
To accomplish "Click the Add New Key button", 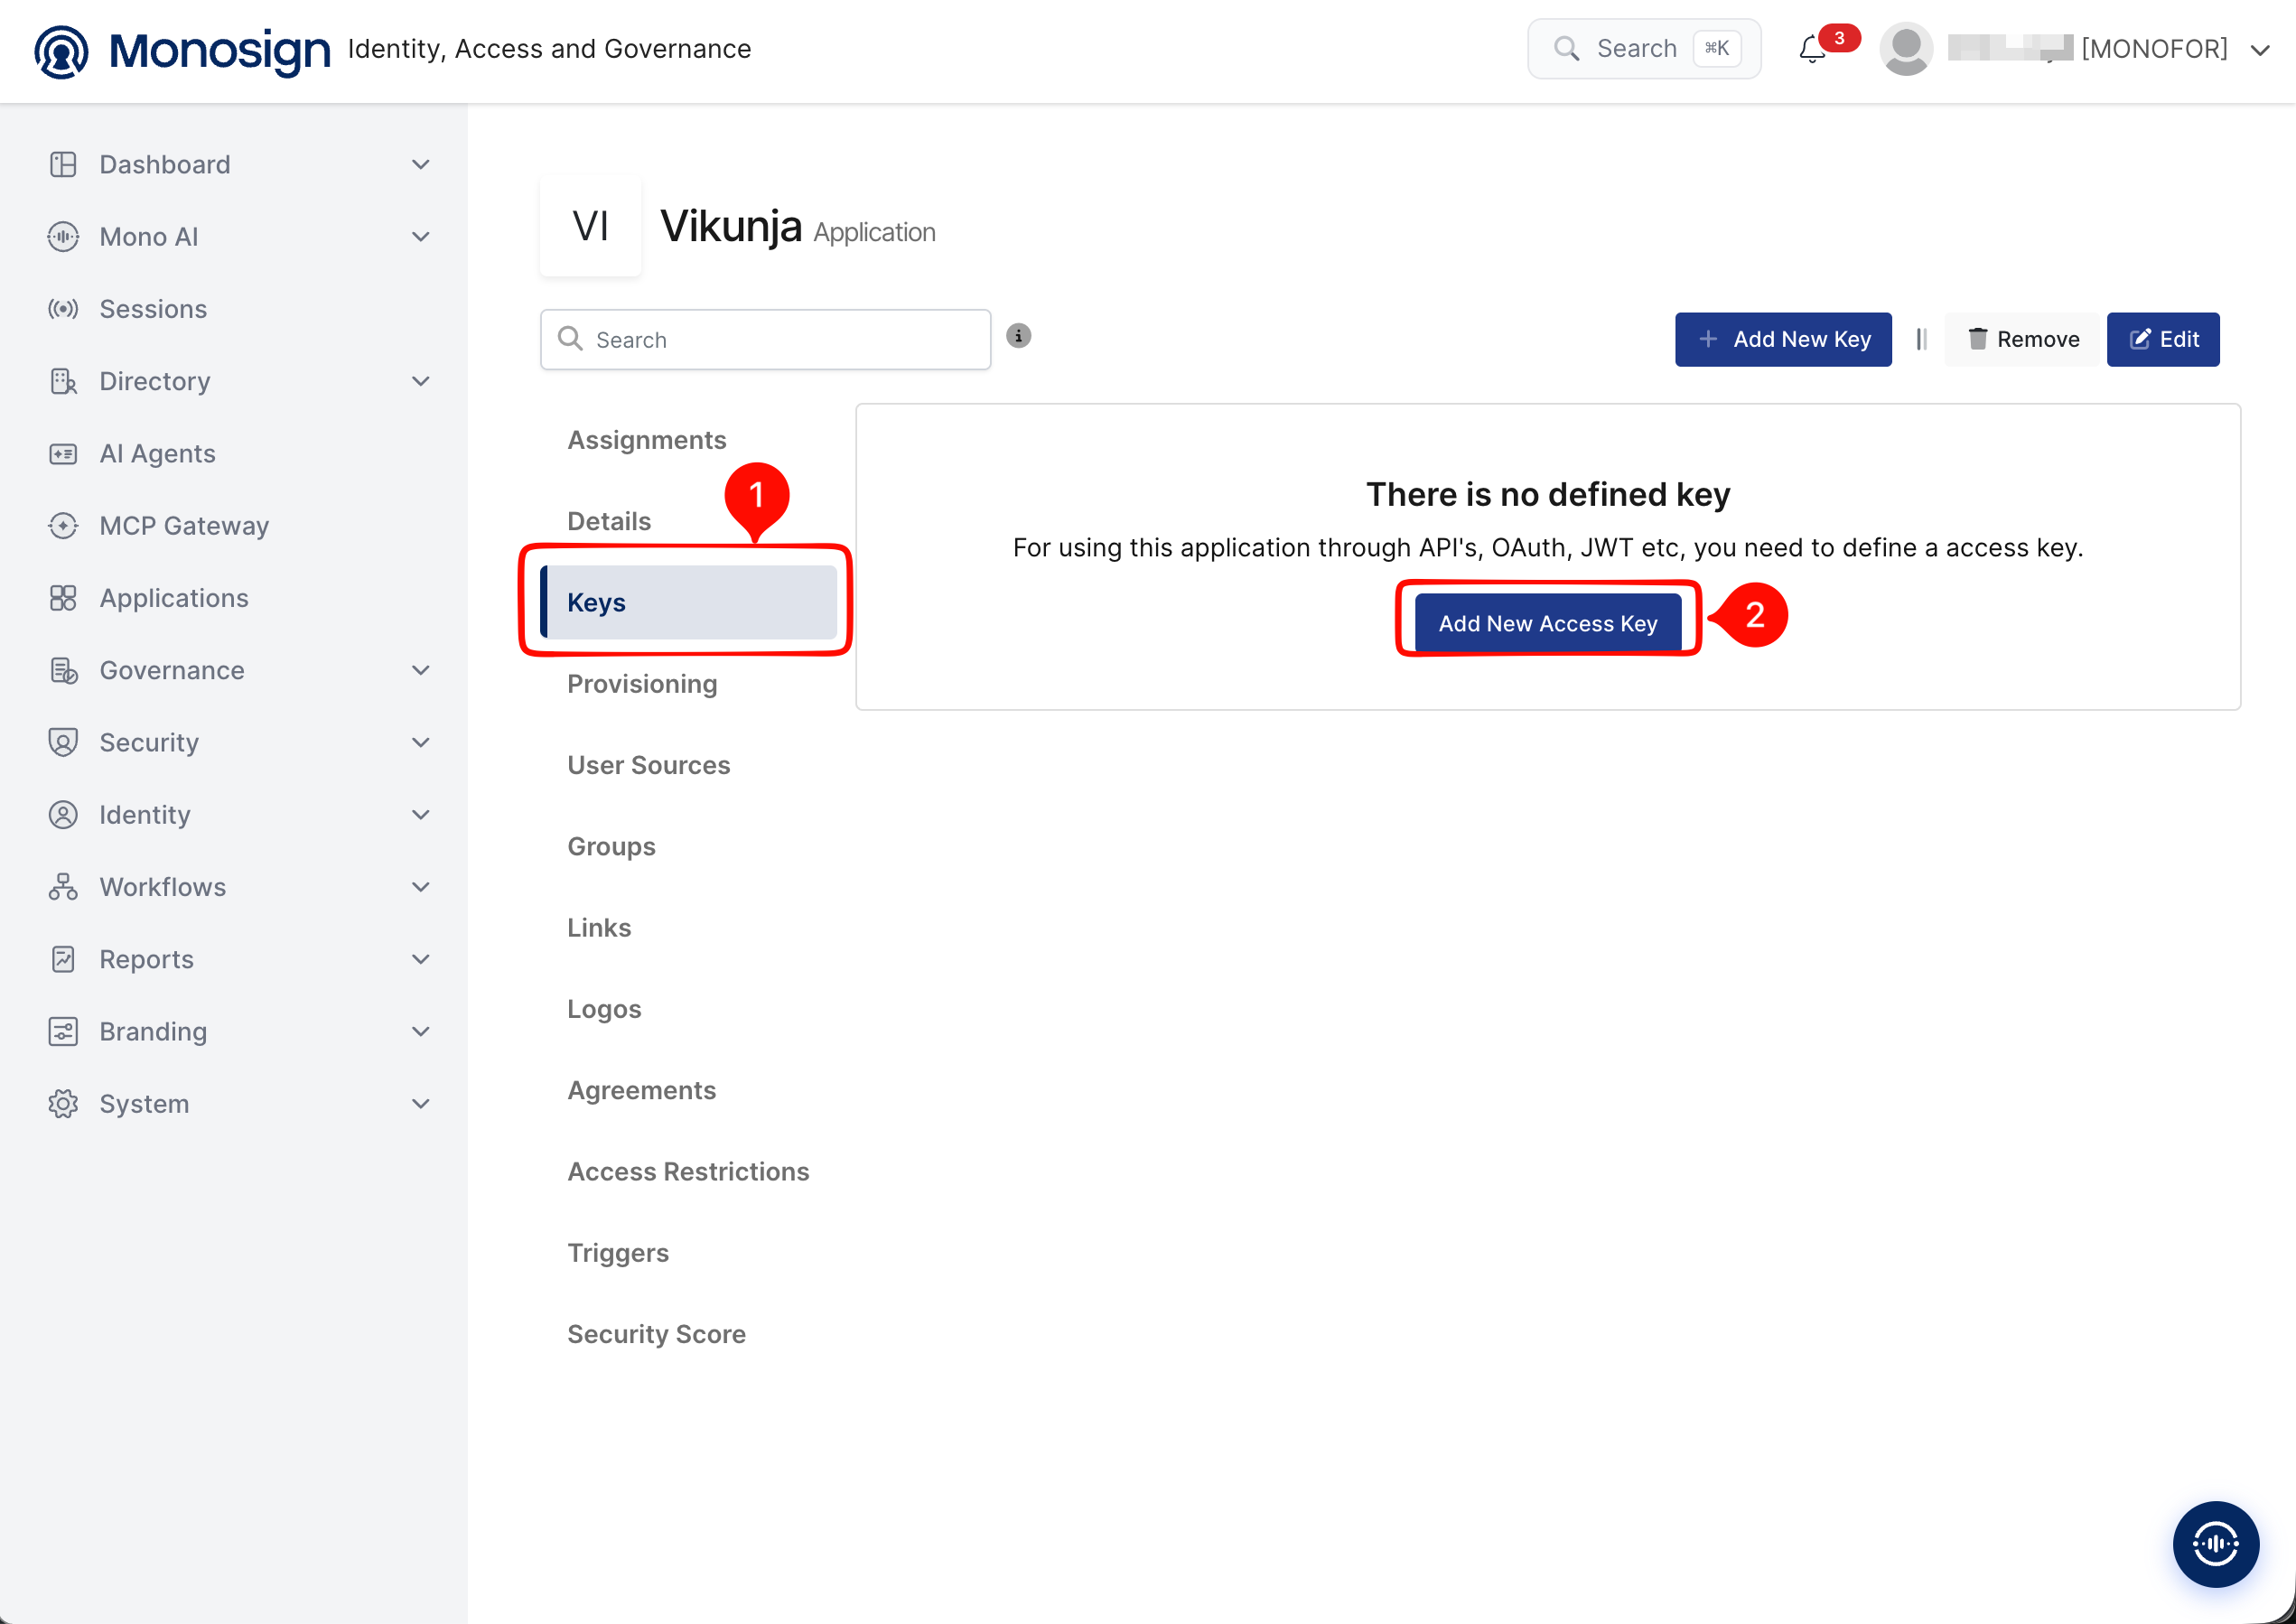I will pos(1783,339).
